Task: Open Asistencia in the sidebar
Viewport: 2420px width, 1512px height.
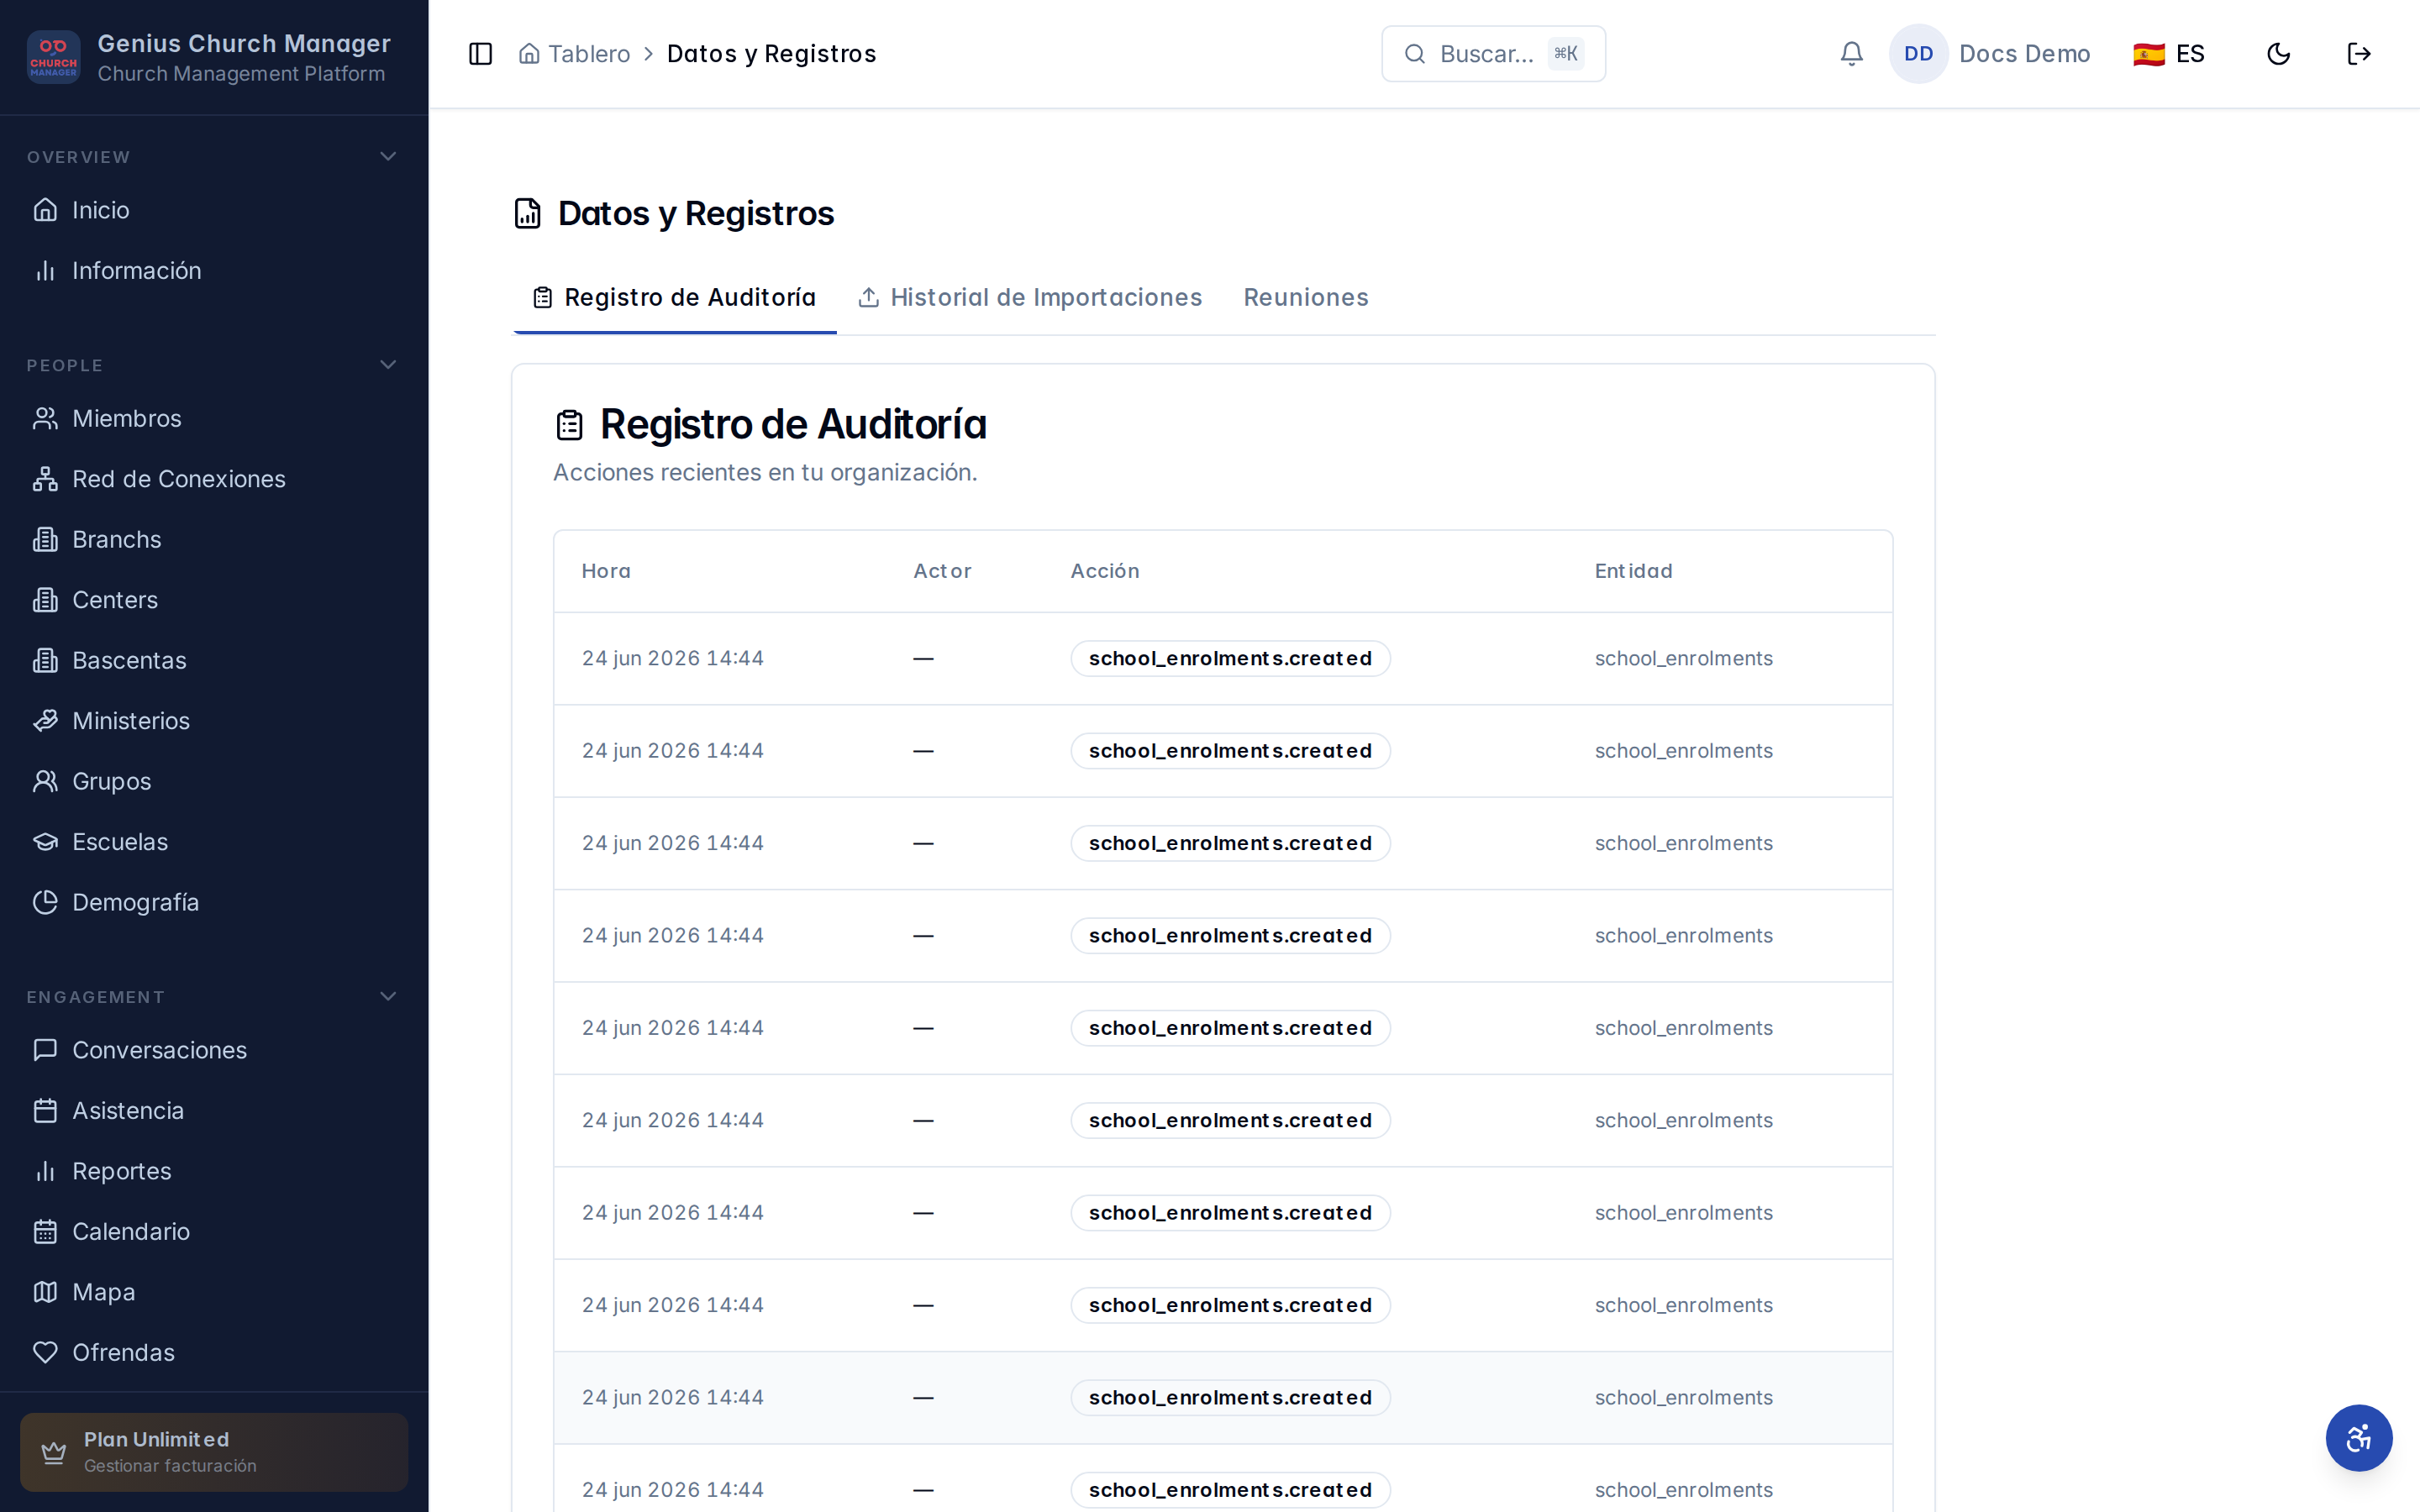Action: click(x=214, y=1110)
